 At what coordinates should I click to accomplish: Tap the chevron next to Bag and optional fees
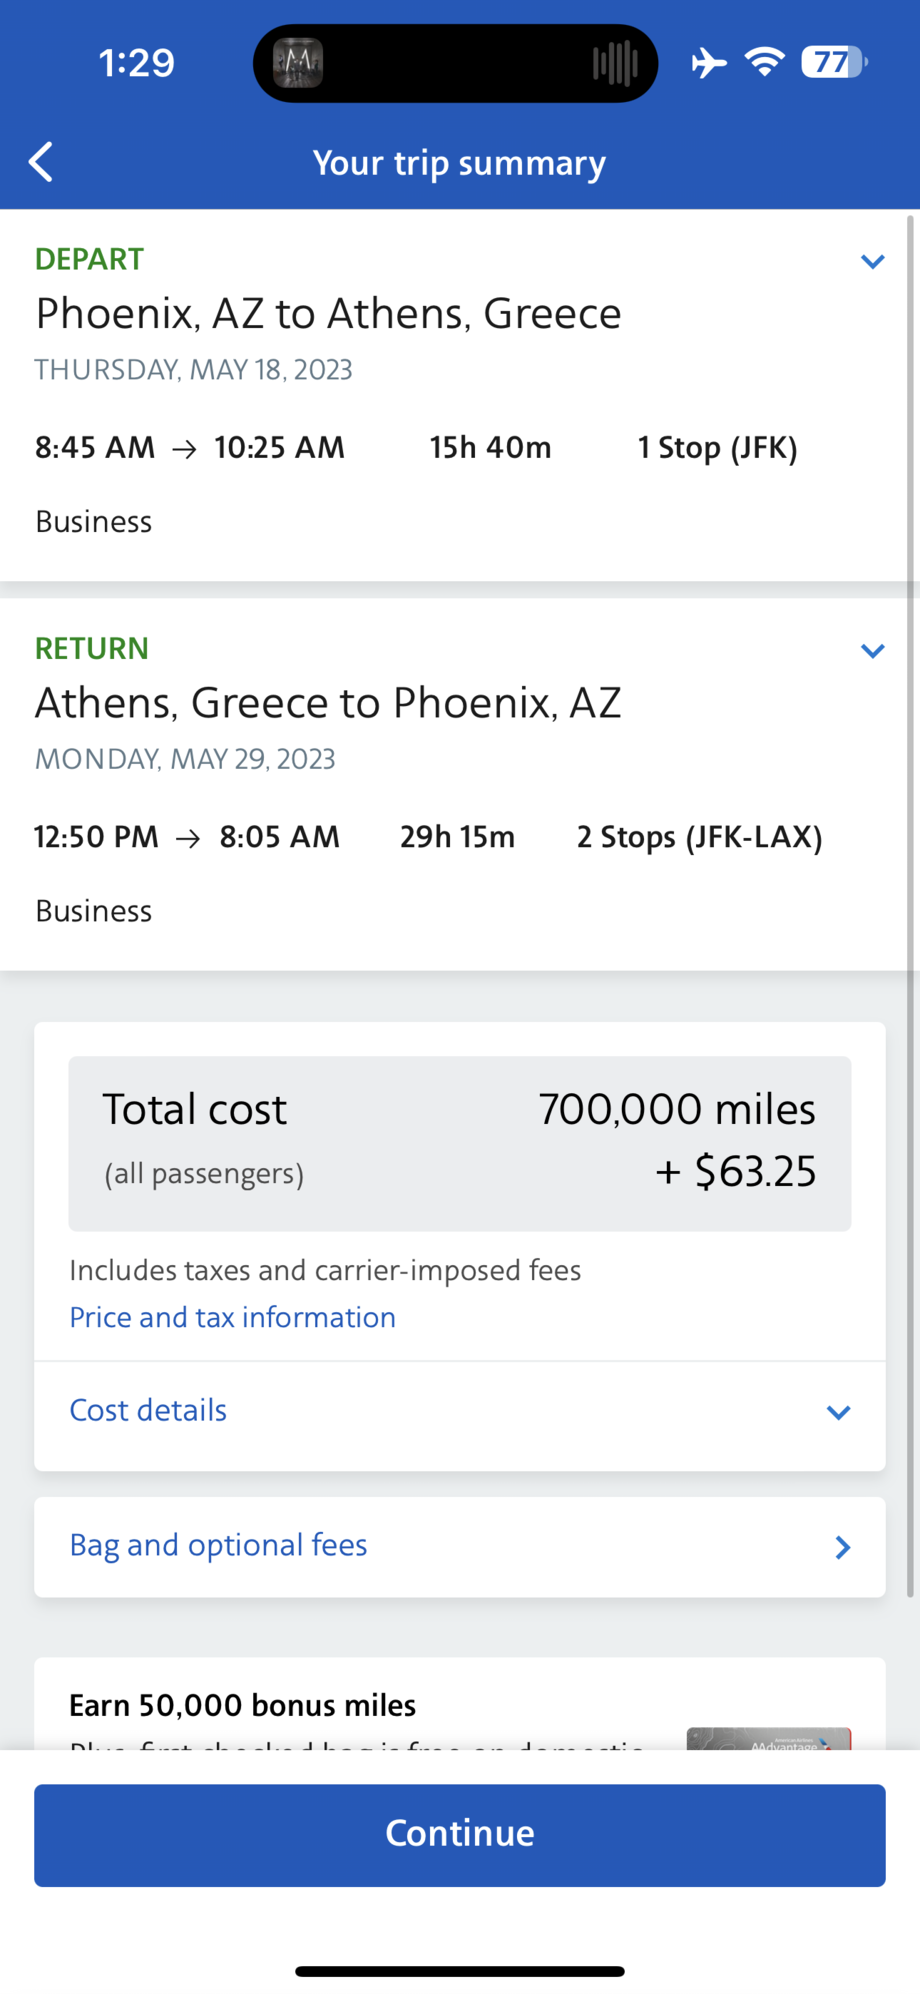coord(842,1547)
